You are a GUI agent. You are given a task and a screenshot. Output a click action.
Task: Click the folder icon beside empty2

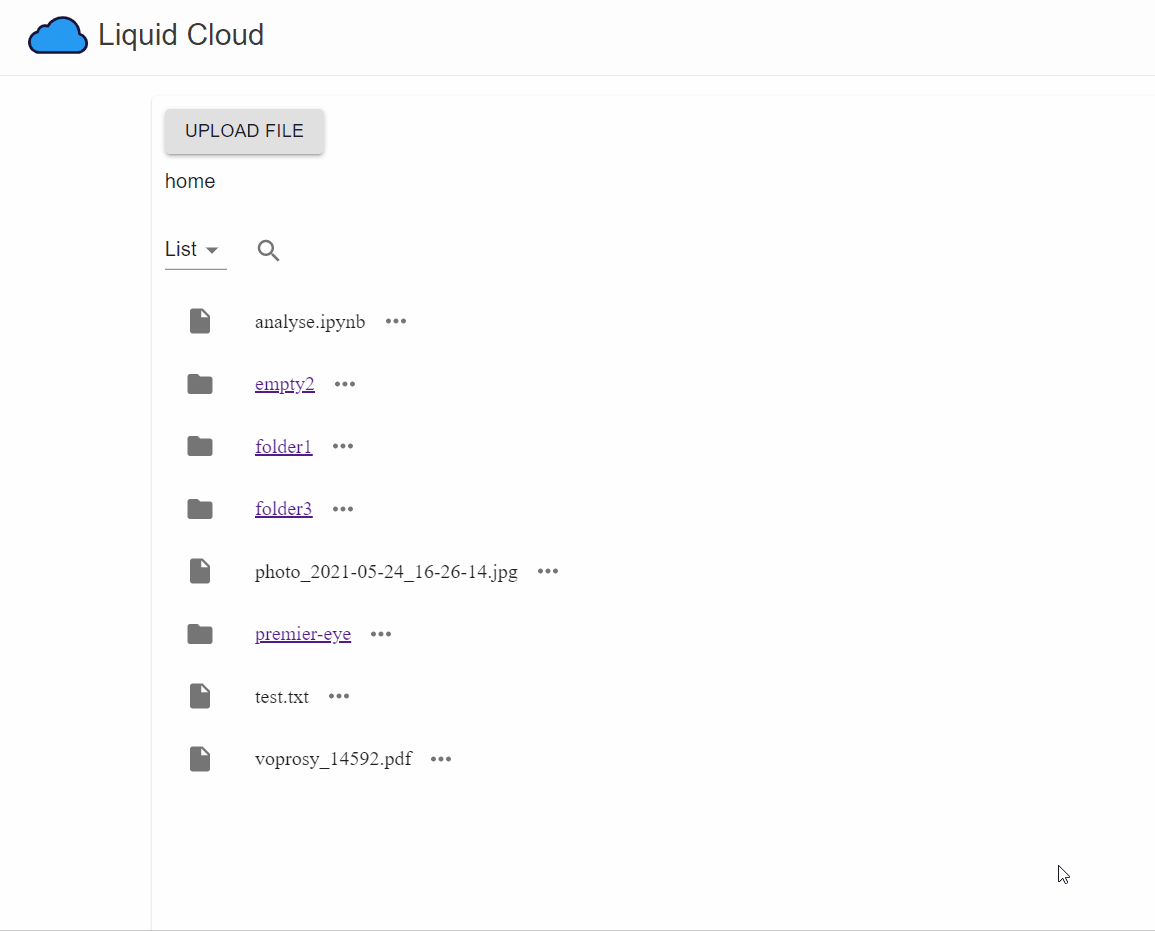point(200,384)
